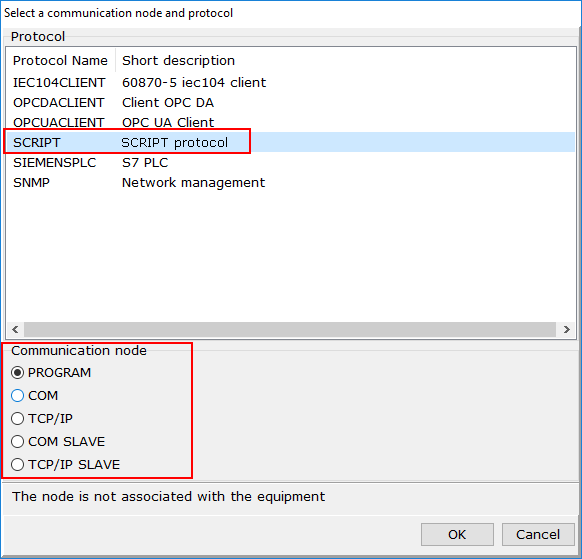Click the Cancel button
Image resolution: width=582 pixels, height=559 pixels.
click(538, 534)
